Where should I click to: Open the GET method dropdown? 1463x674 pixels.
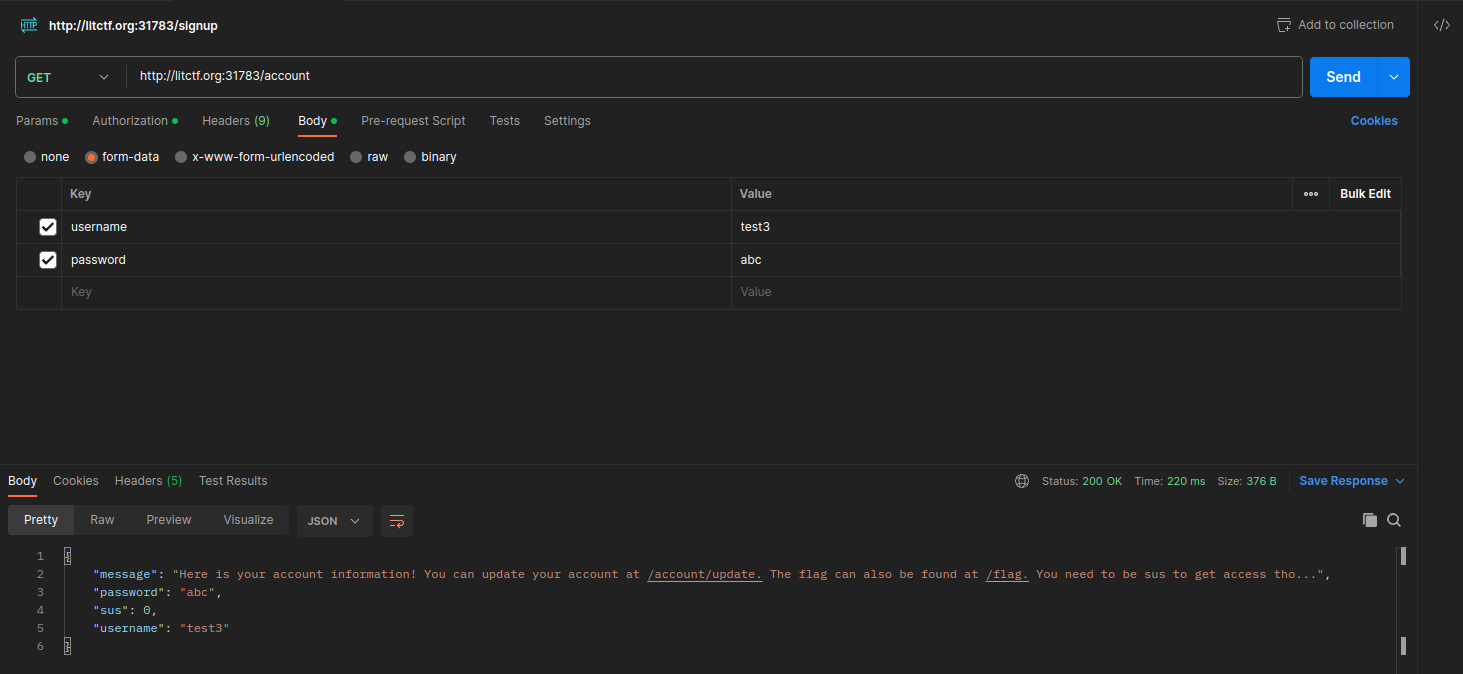(68, 77)
